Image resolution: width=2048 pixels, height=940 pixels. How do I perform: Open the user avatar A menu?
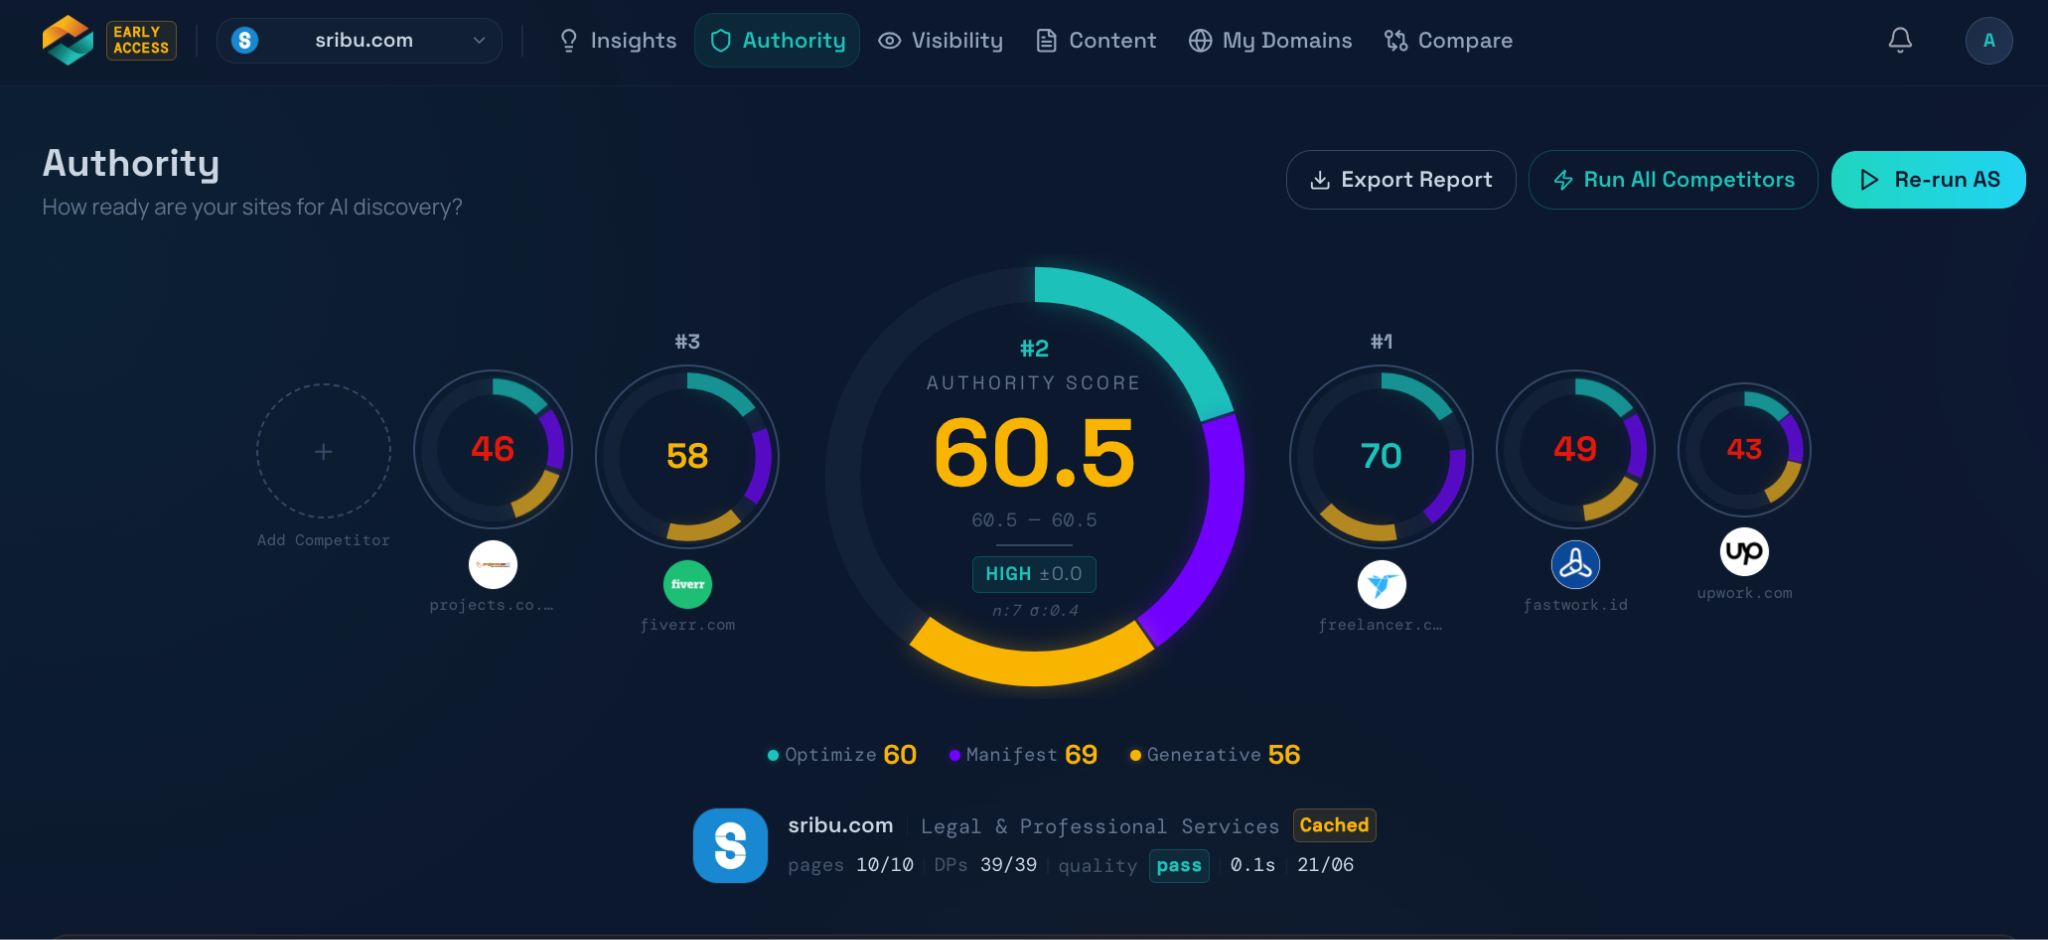1989,41
